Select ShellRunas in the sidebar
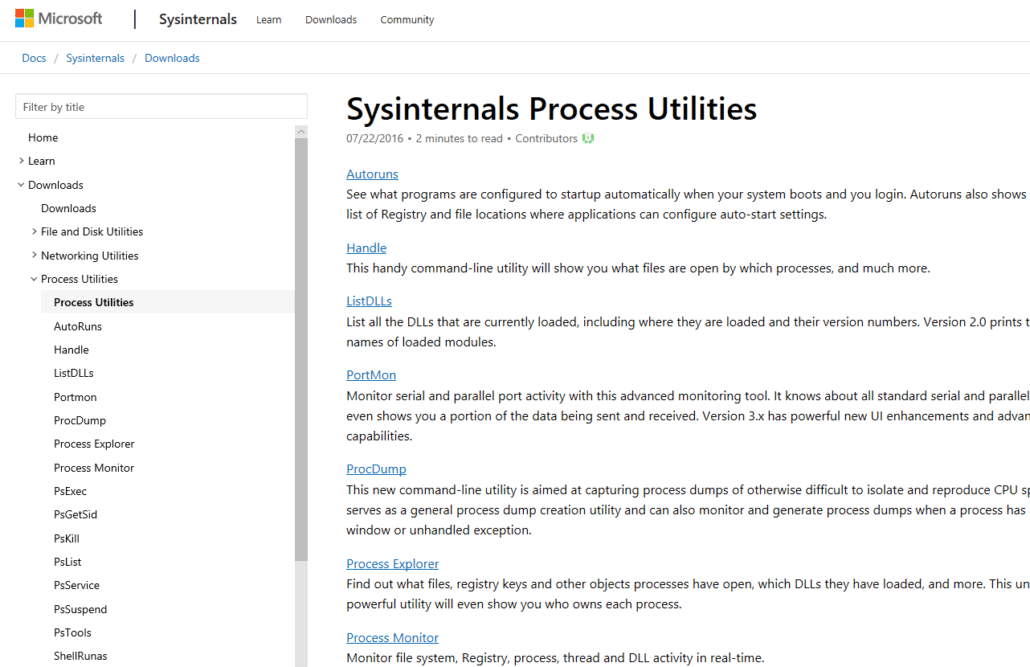Screen dimensions: 1030x667 pos(80,656)
